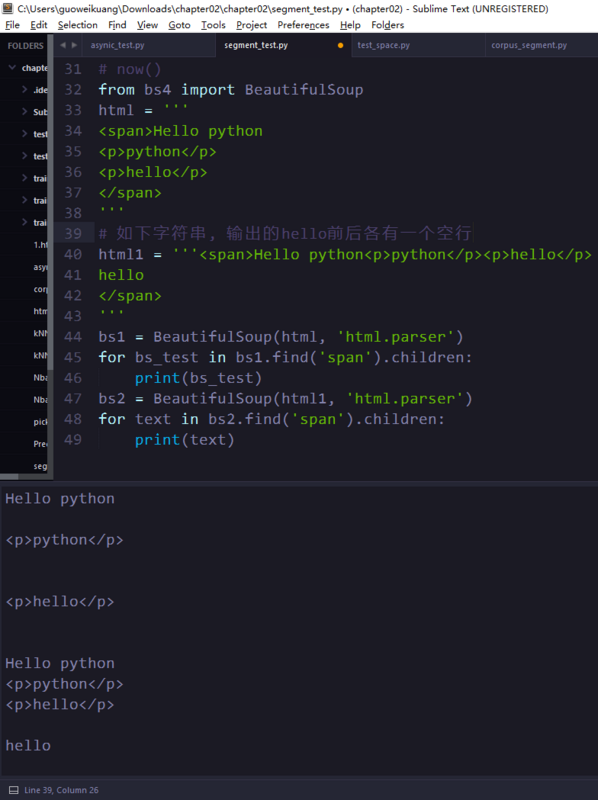The height and width of the screenshot is (800, 598).
Task: Expand the Sub folder in sidebar
Action: pyautogui.click(x=24, y=111)
